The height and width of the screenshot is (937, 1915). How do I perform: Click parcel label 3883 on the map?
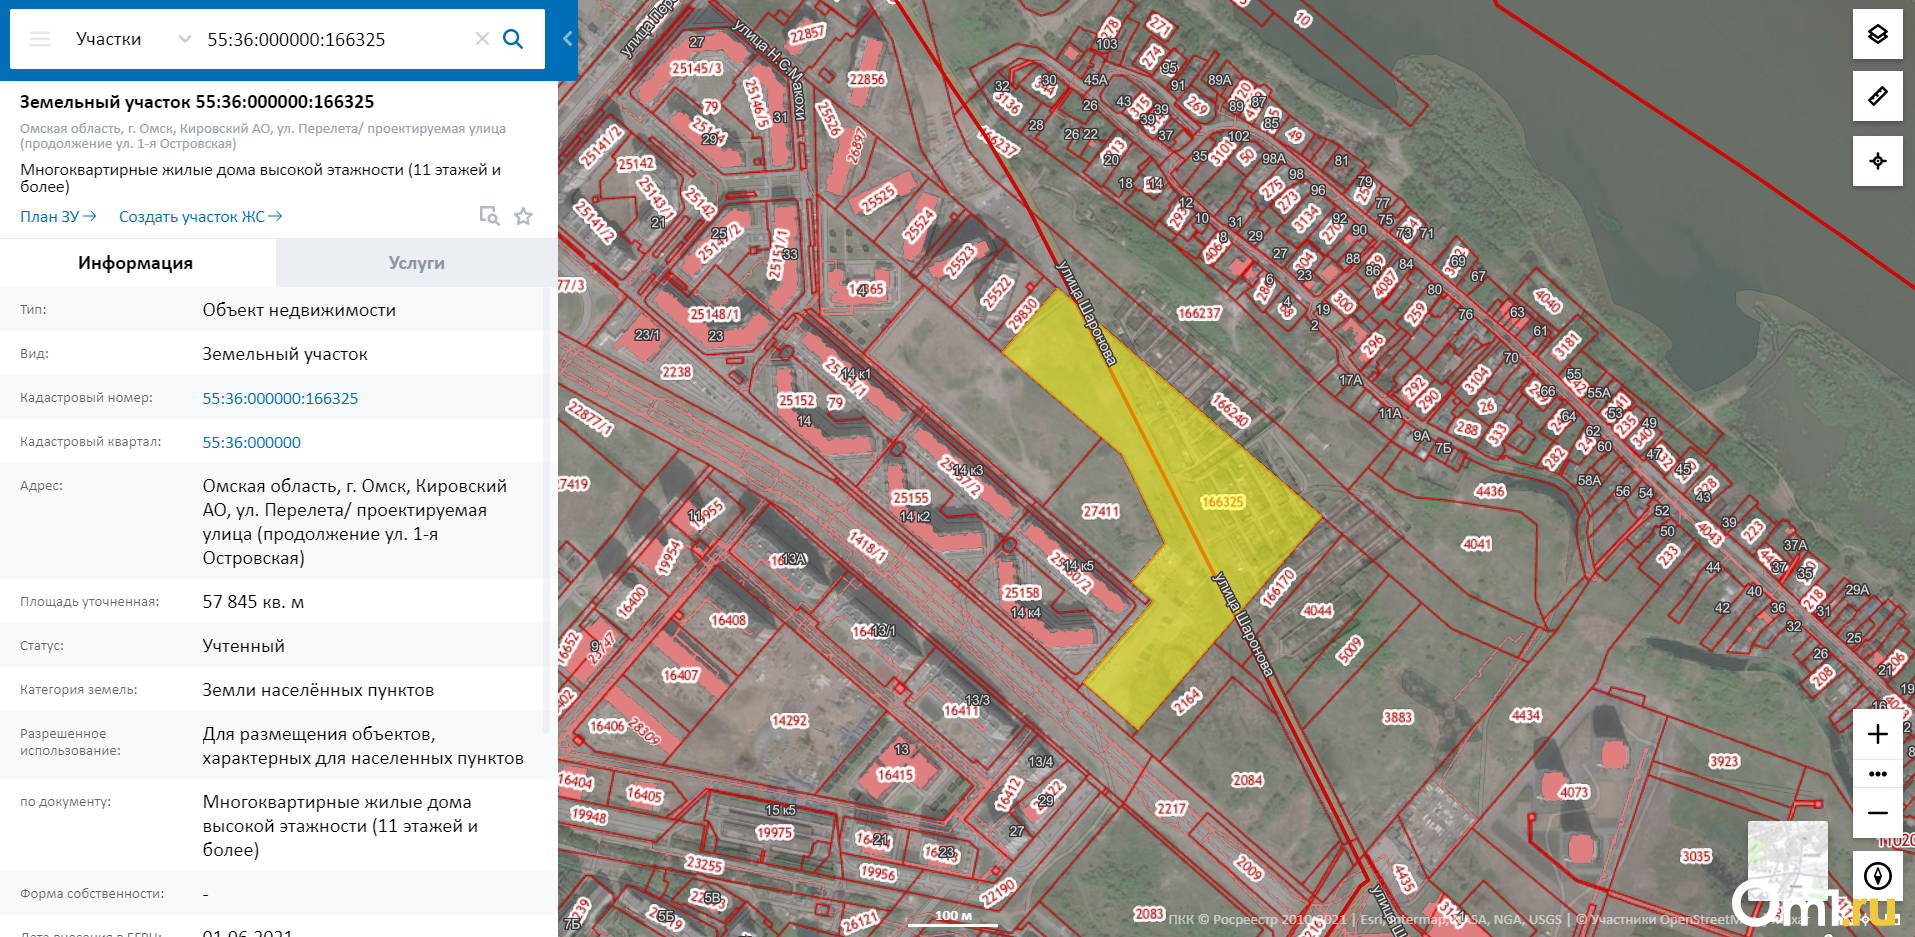(1398, 717)
